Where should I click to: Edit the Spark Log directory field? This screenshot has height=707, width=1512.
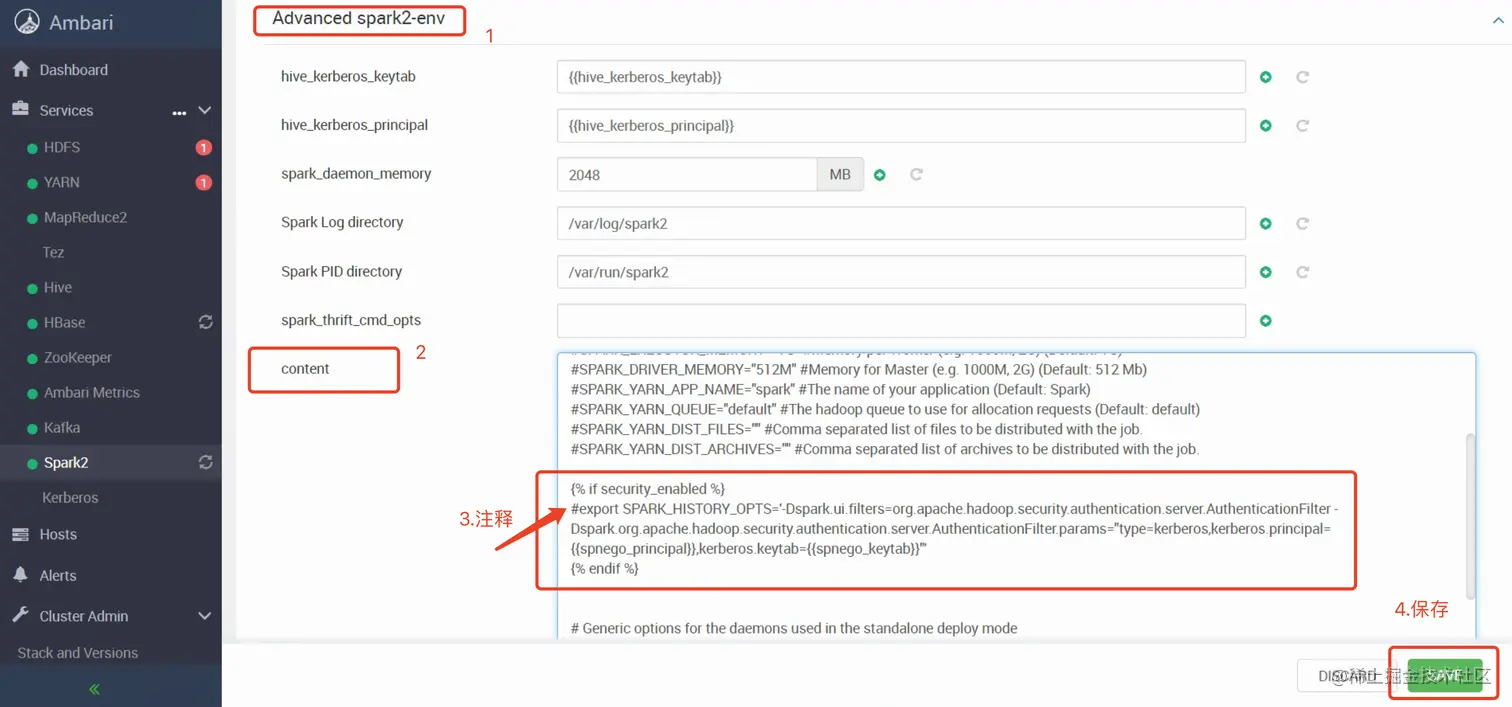pyautogui.click(x=901, y=224)
